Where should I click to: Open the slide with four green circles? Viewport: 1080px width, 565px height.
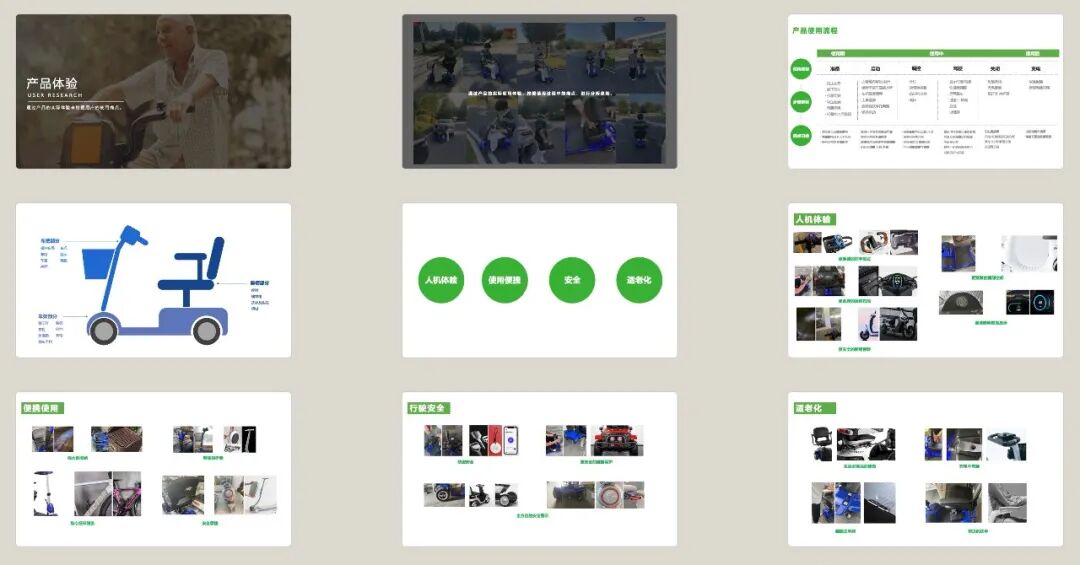(x=539, y=280)
